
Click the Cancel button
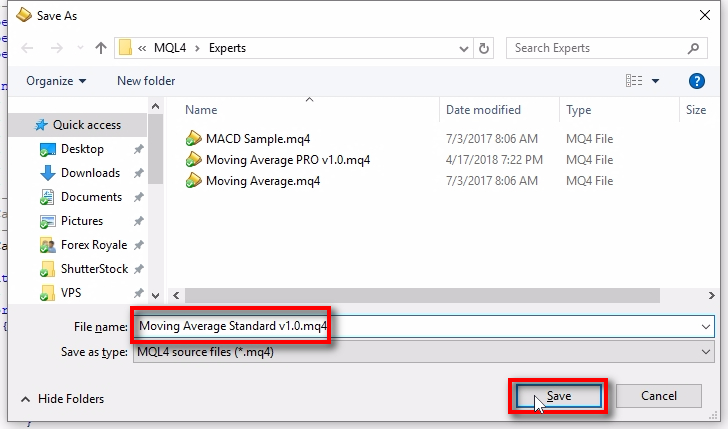659,396
